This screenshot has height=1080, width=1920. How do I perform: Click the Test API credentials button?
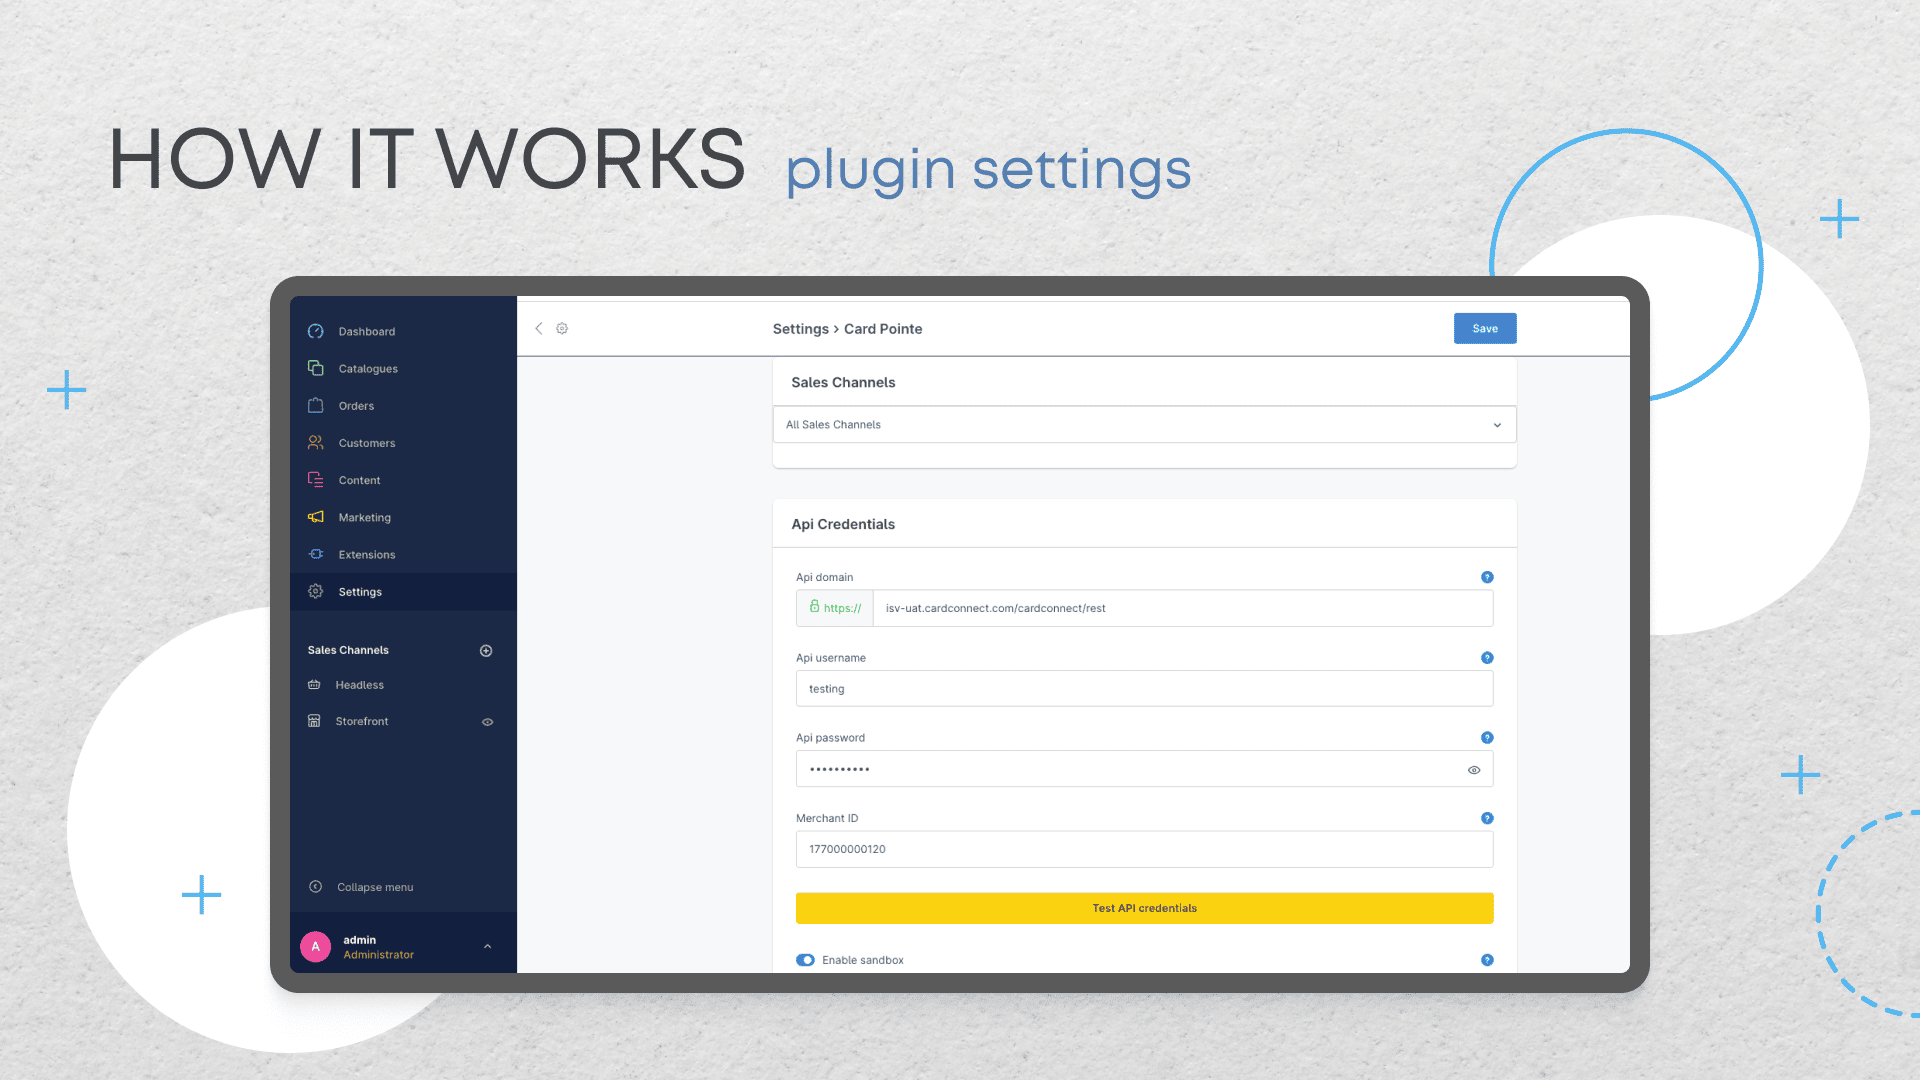coord(1143,907)
